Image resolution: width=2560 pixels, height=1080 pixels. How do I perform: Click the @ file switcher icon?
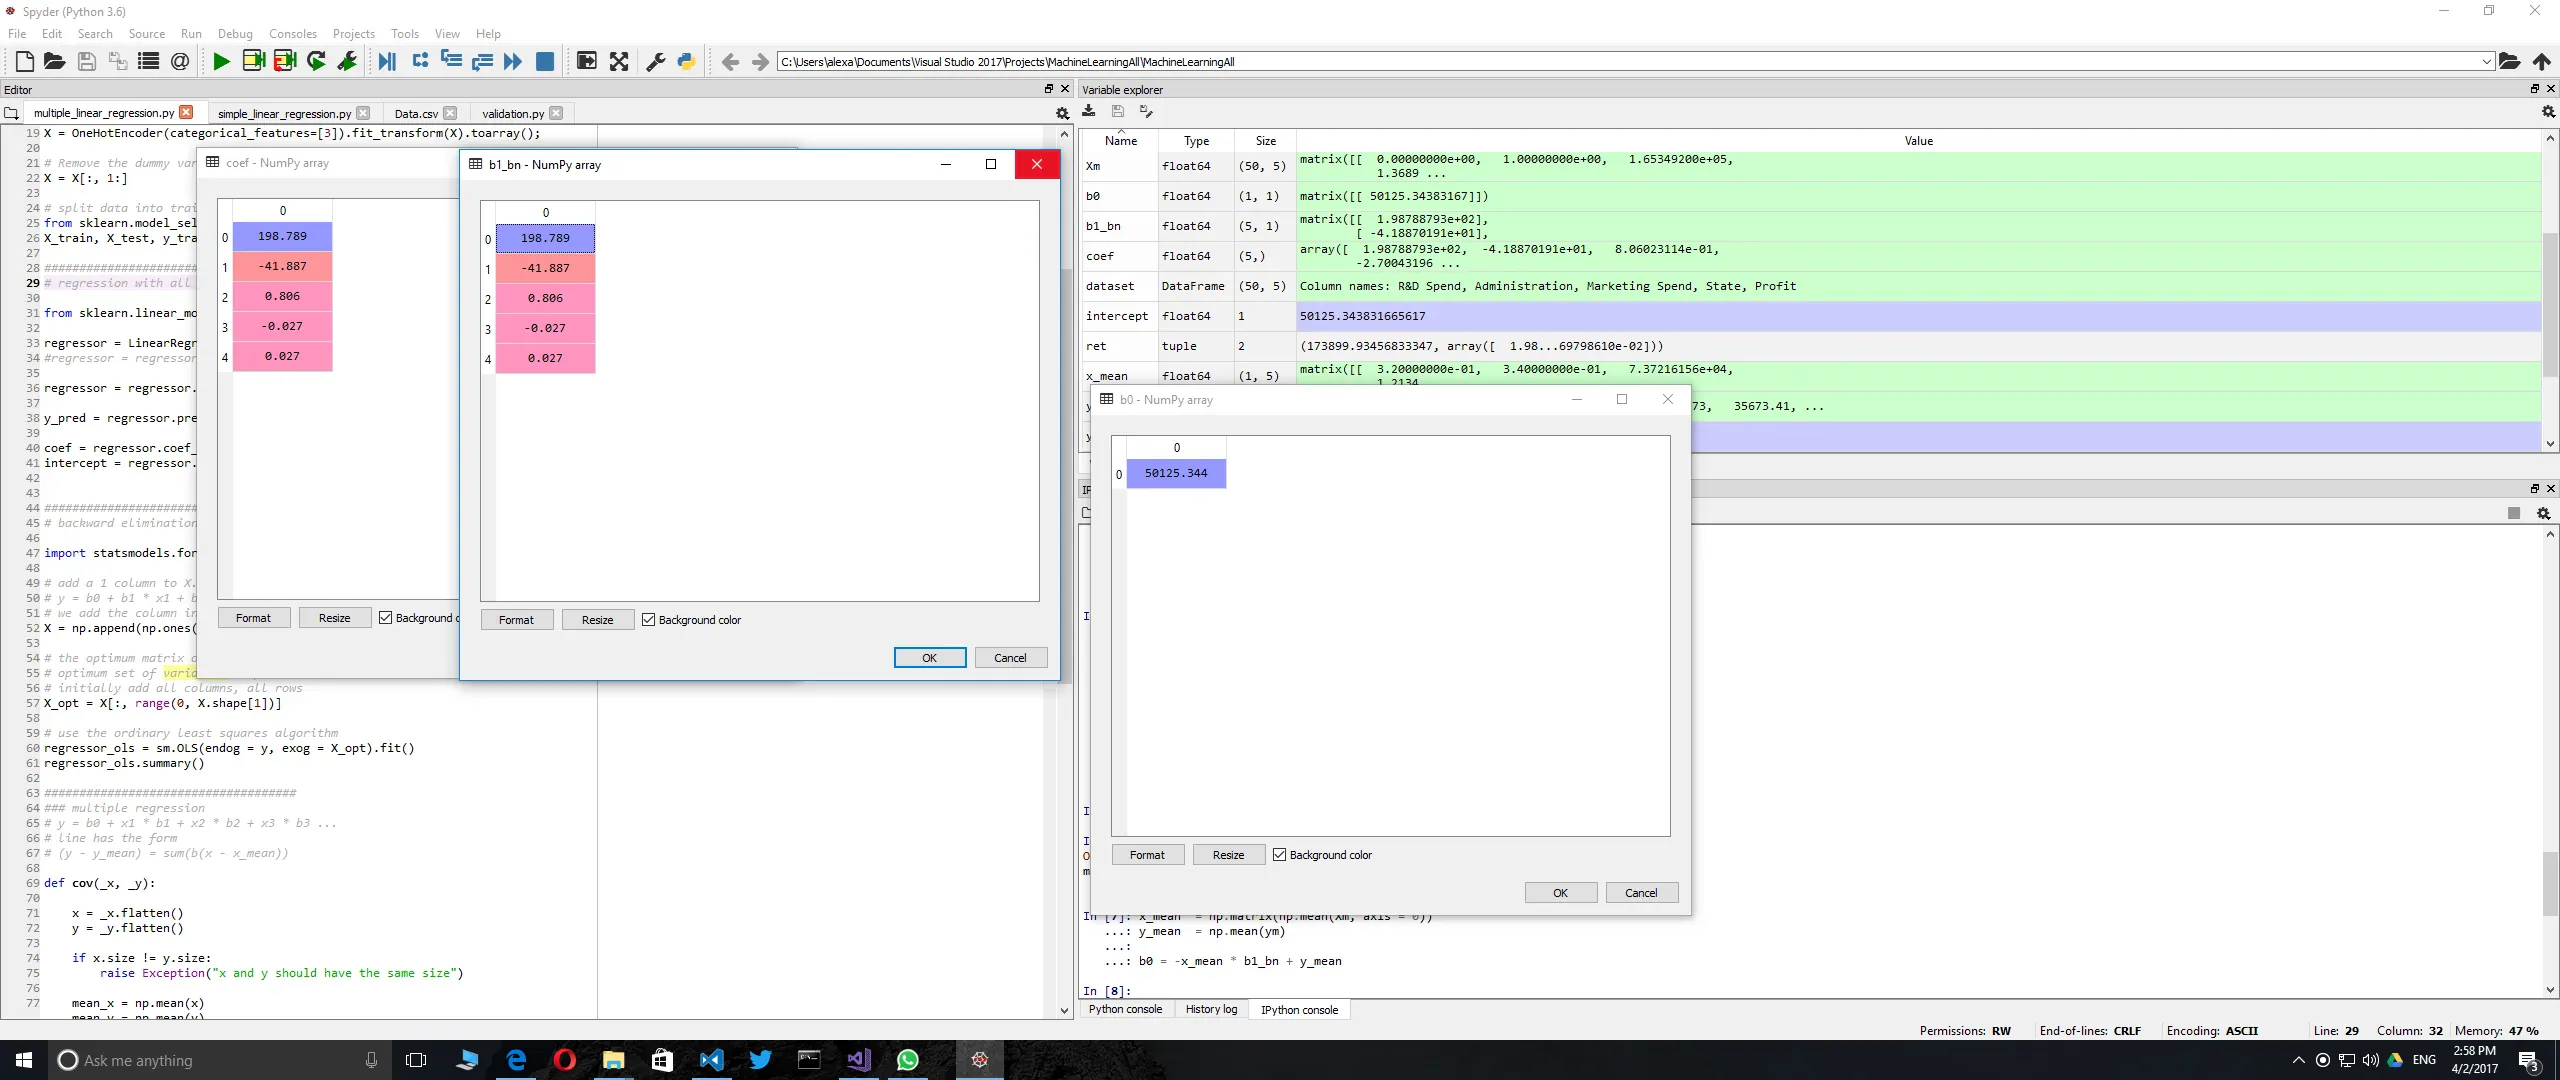(x=180, y=61)
